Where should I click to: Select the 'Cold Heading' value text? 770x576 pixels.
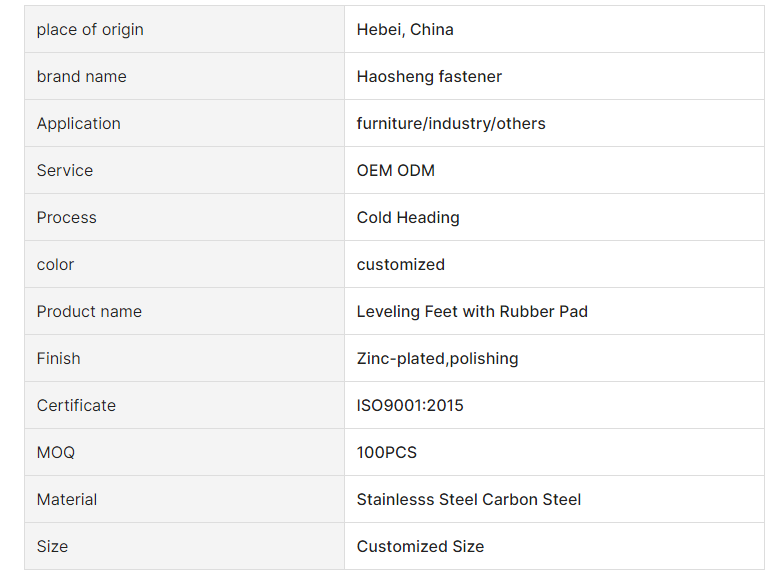click(x=408, y=218)
